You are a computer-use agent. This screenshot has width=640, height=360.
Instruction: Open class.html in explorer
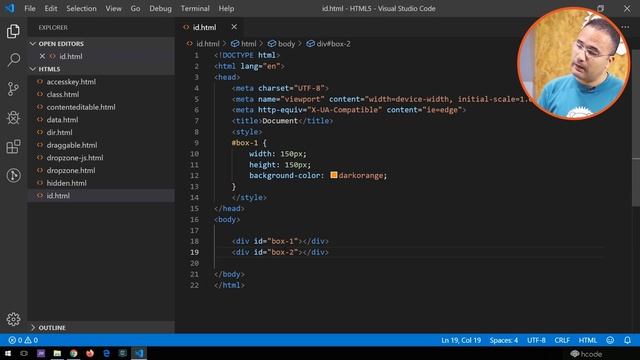63,94
